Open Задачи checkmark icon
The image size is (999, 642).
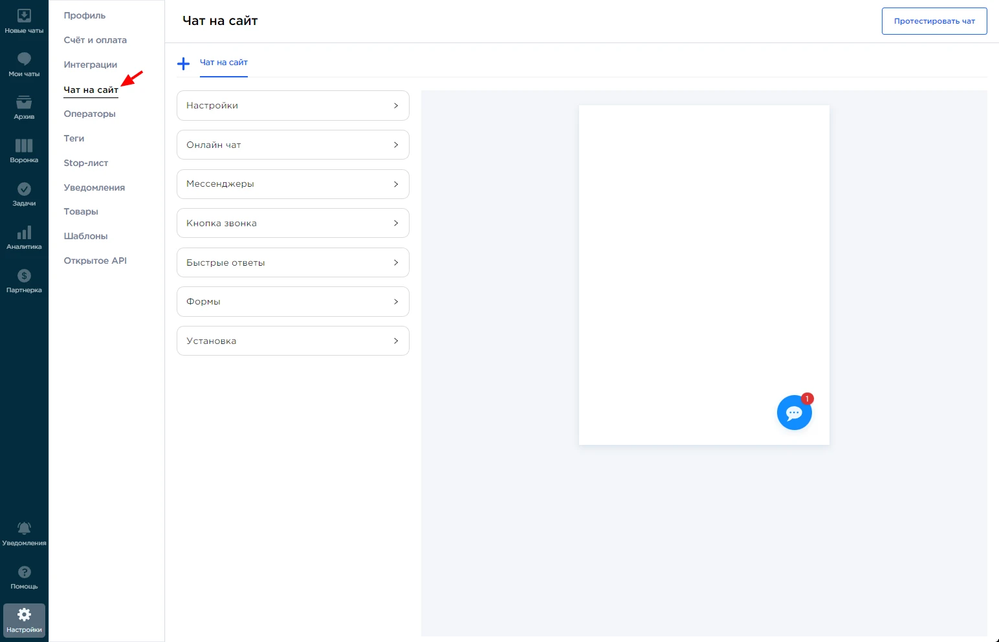coord(24,190)
